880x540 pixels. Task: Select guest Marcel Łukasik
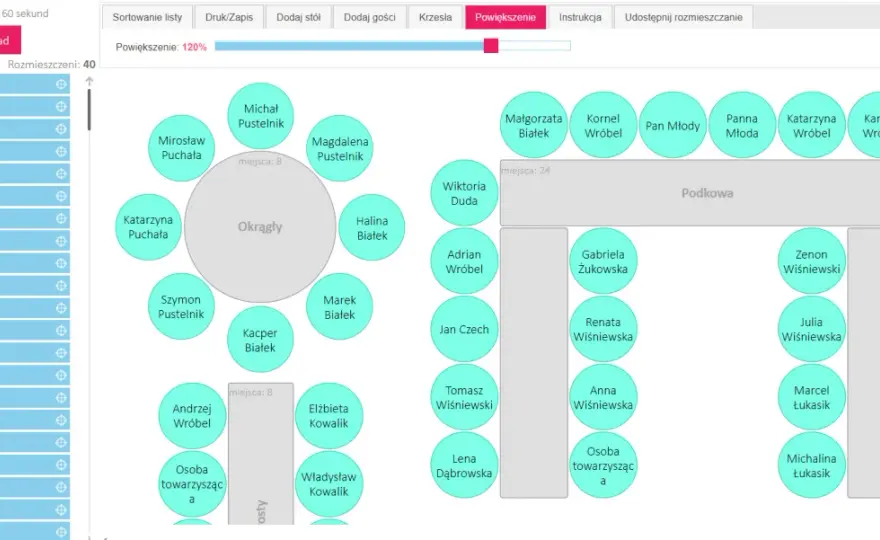point(812,397)
